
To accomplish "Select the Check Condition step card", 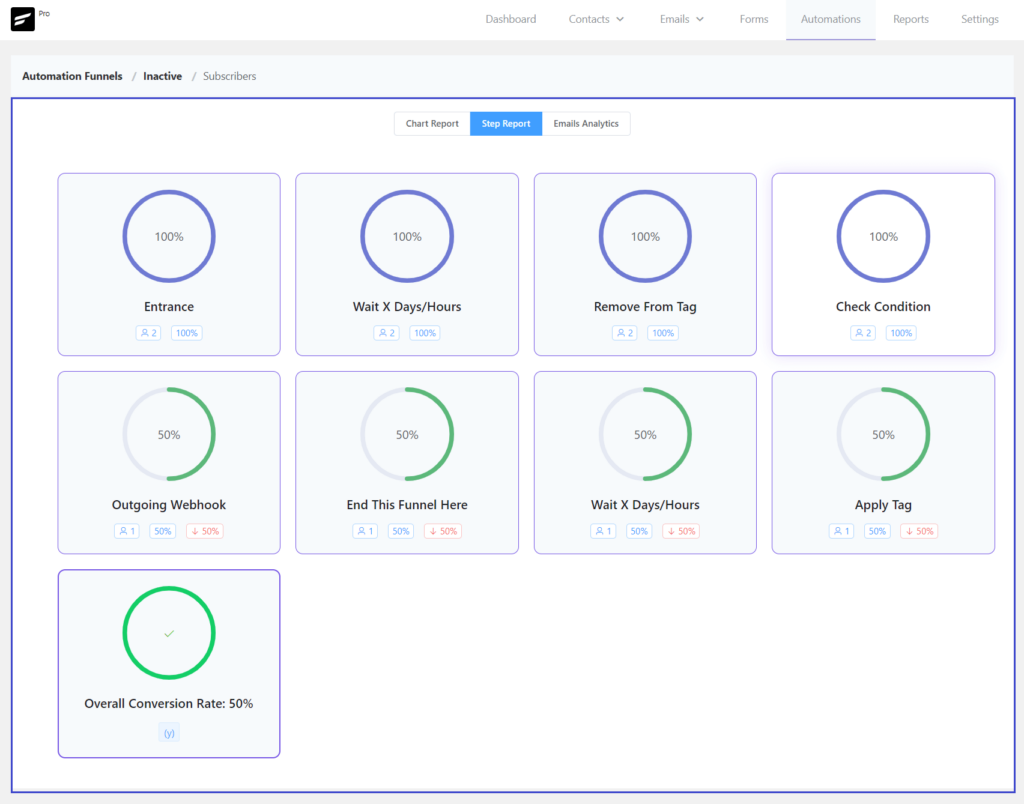I will [883, 264].
